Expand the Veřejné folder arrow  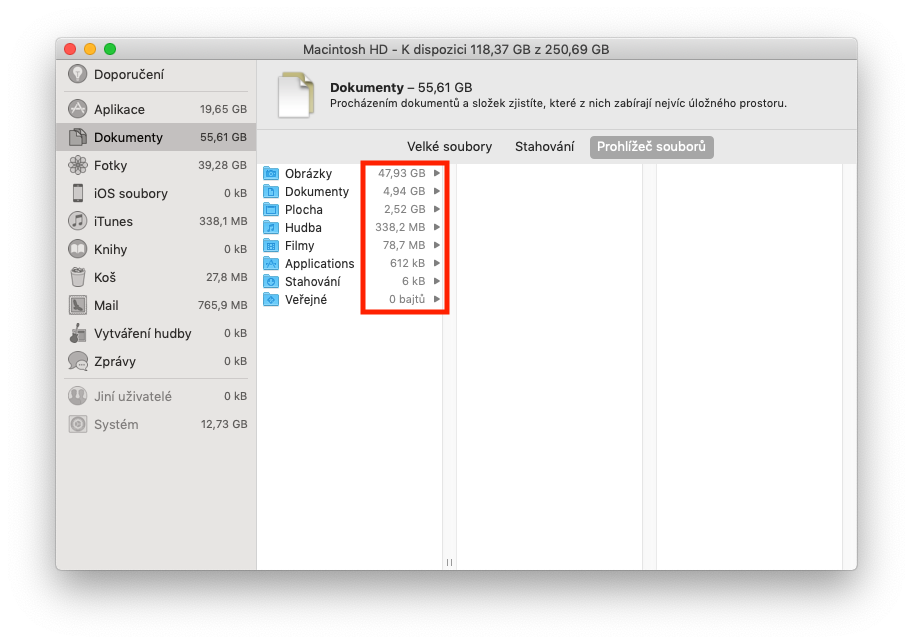[437, 299]
